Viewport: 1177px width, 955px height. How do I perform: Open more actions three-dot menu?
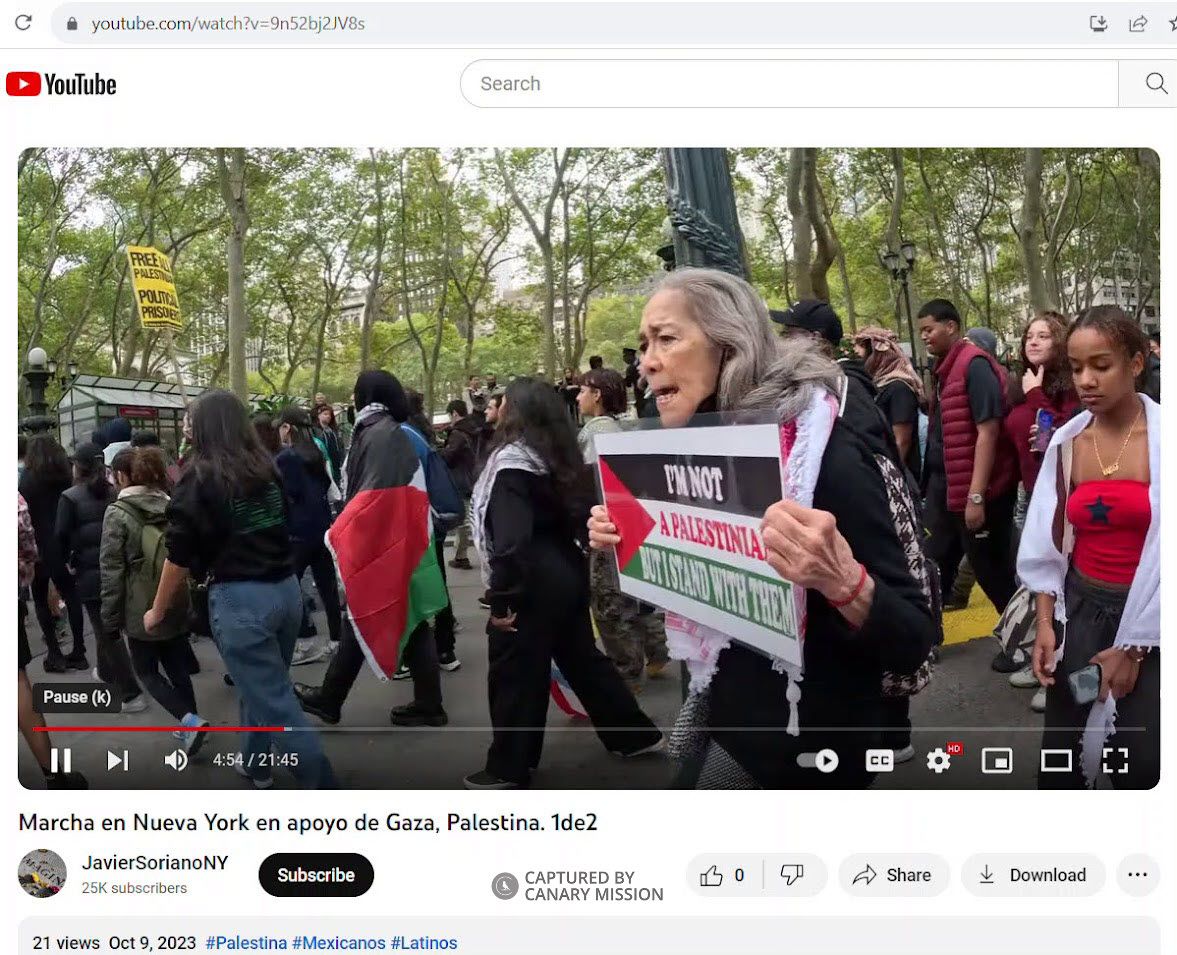tap(1137, 875)
